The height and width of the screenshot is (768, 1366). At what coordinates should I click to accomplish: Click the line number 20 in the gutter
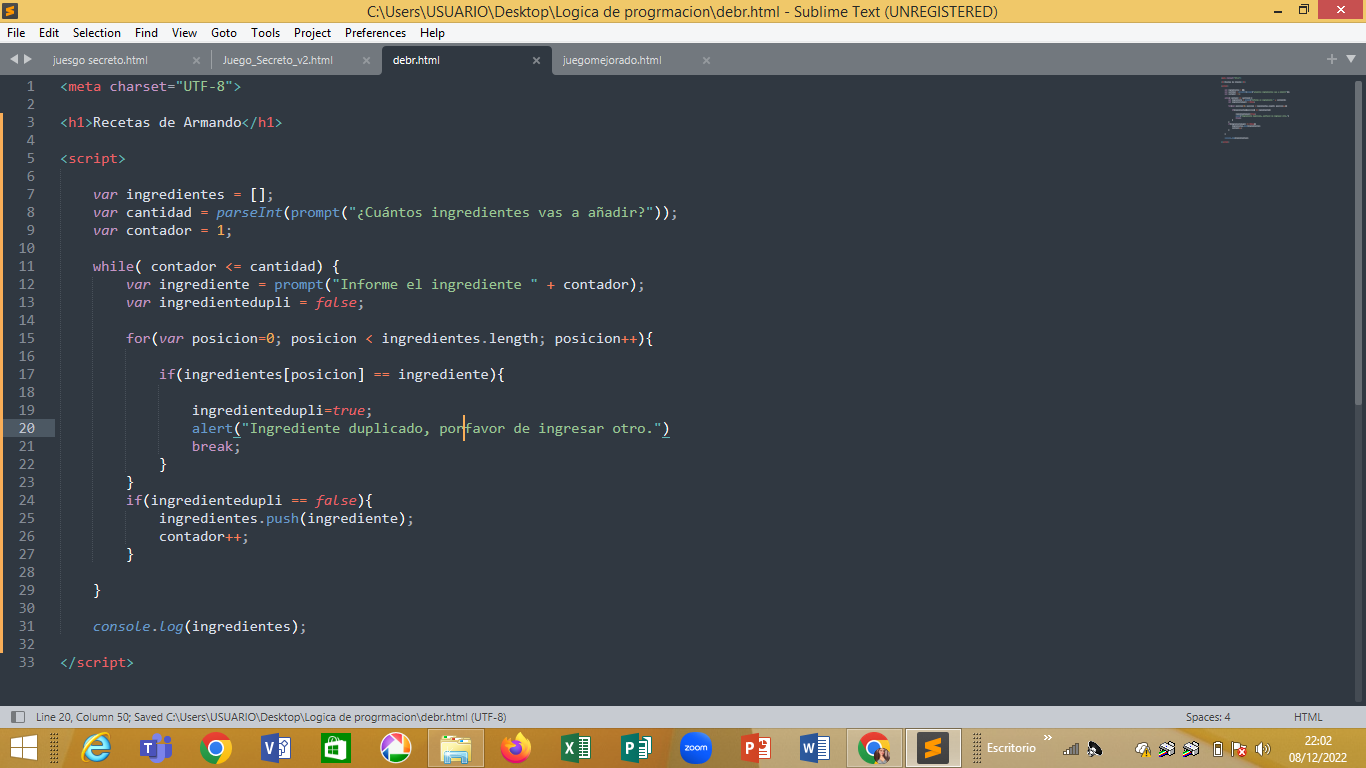point(26,428)
